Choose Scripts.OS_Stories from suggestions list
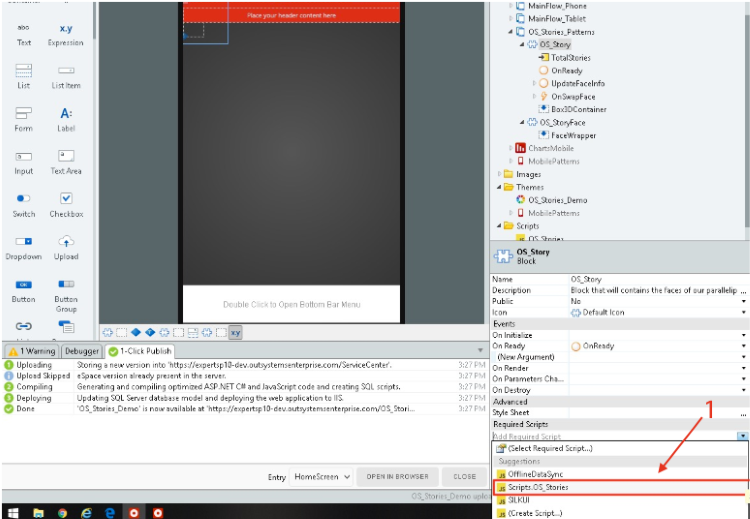The image size is (750, 519). point(537,487)
